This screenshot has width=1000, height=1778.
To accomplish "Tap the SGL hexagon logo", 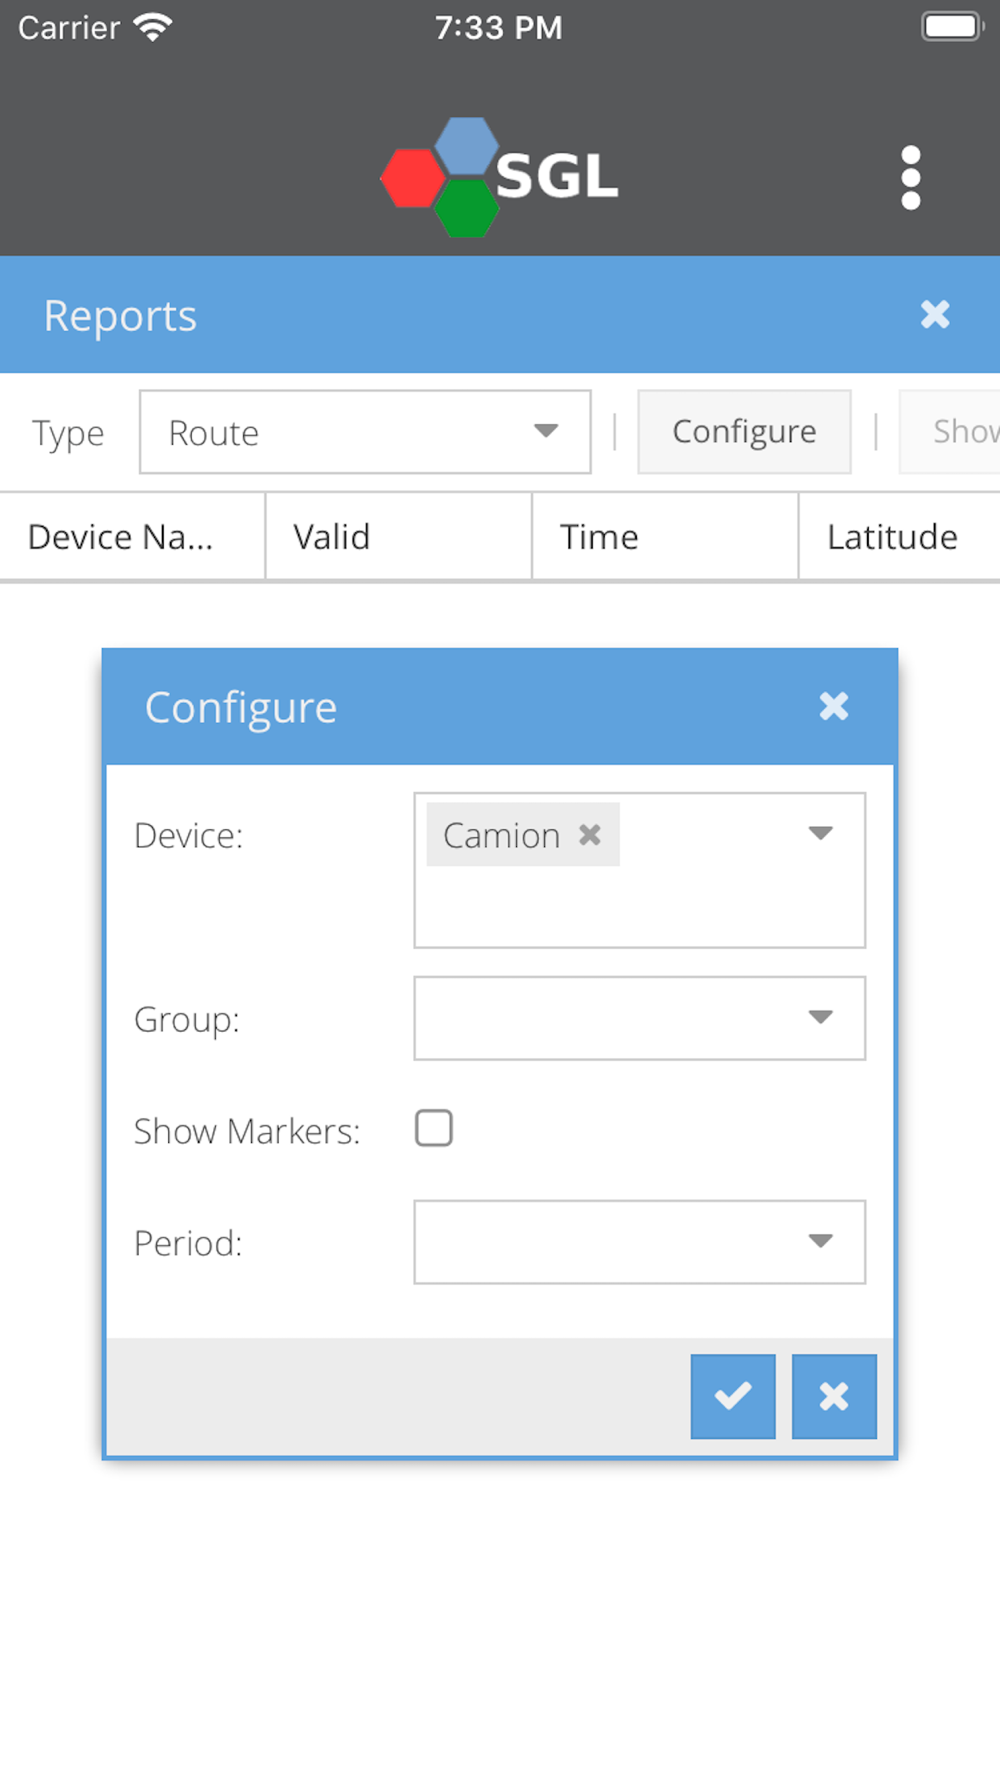I will pos(500,177).
